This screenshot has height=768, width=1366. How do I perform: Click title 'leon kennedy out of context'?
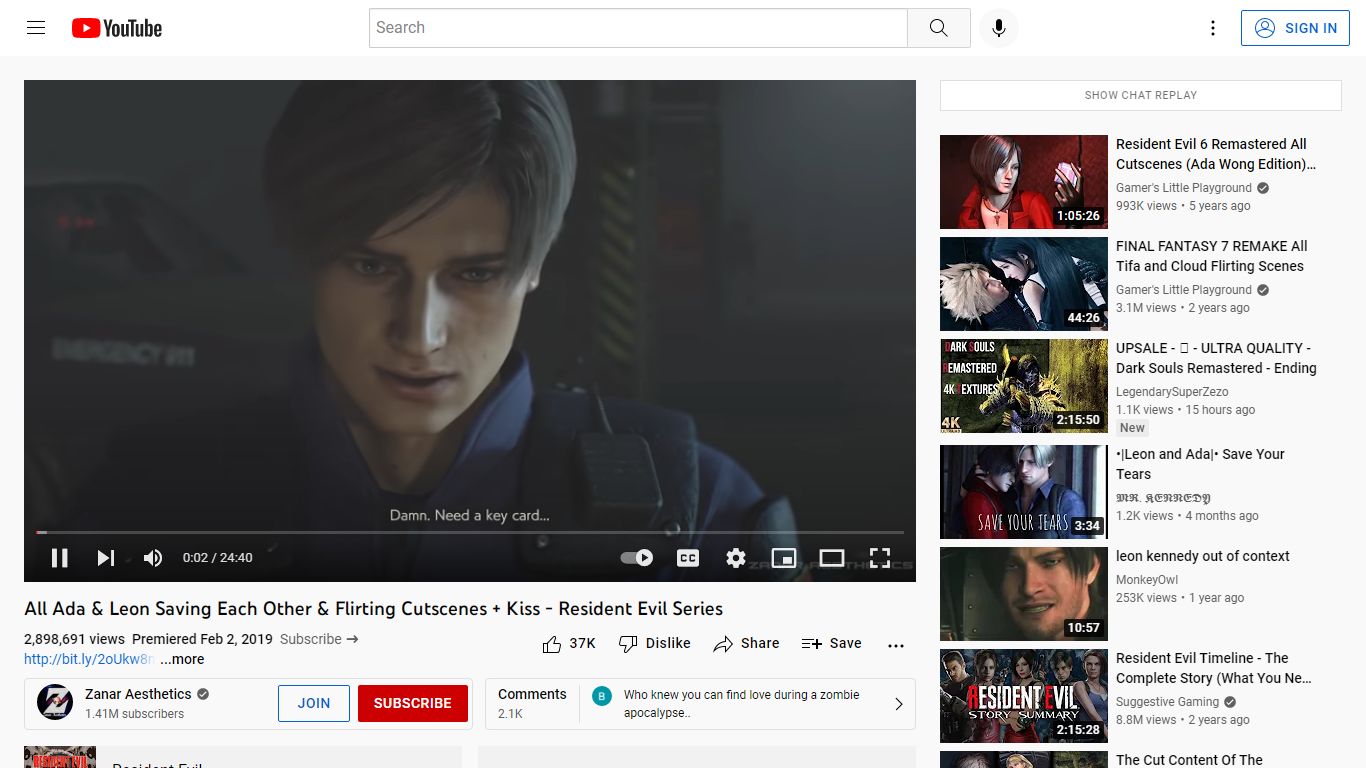pos(1203,556)
